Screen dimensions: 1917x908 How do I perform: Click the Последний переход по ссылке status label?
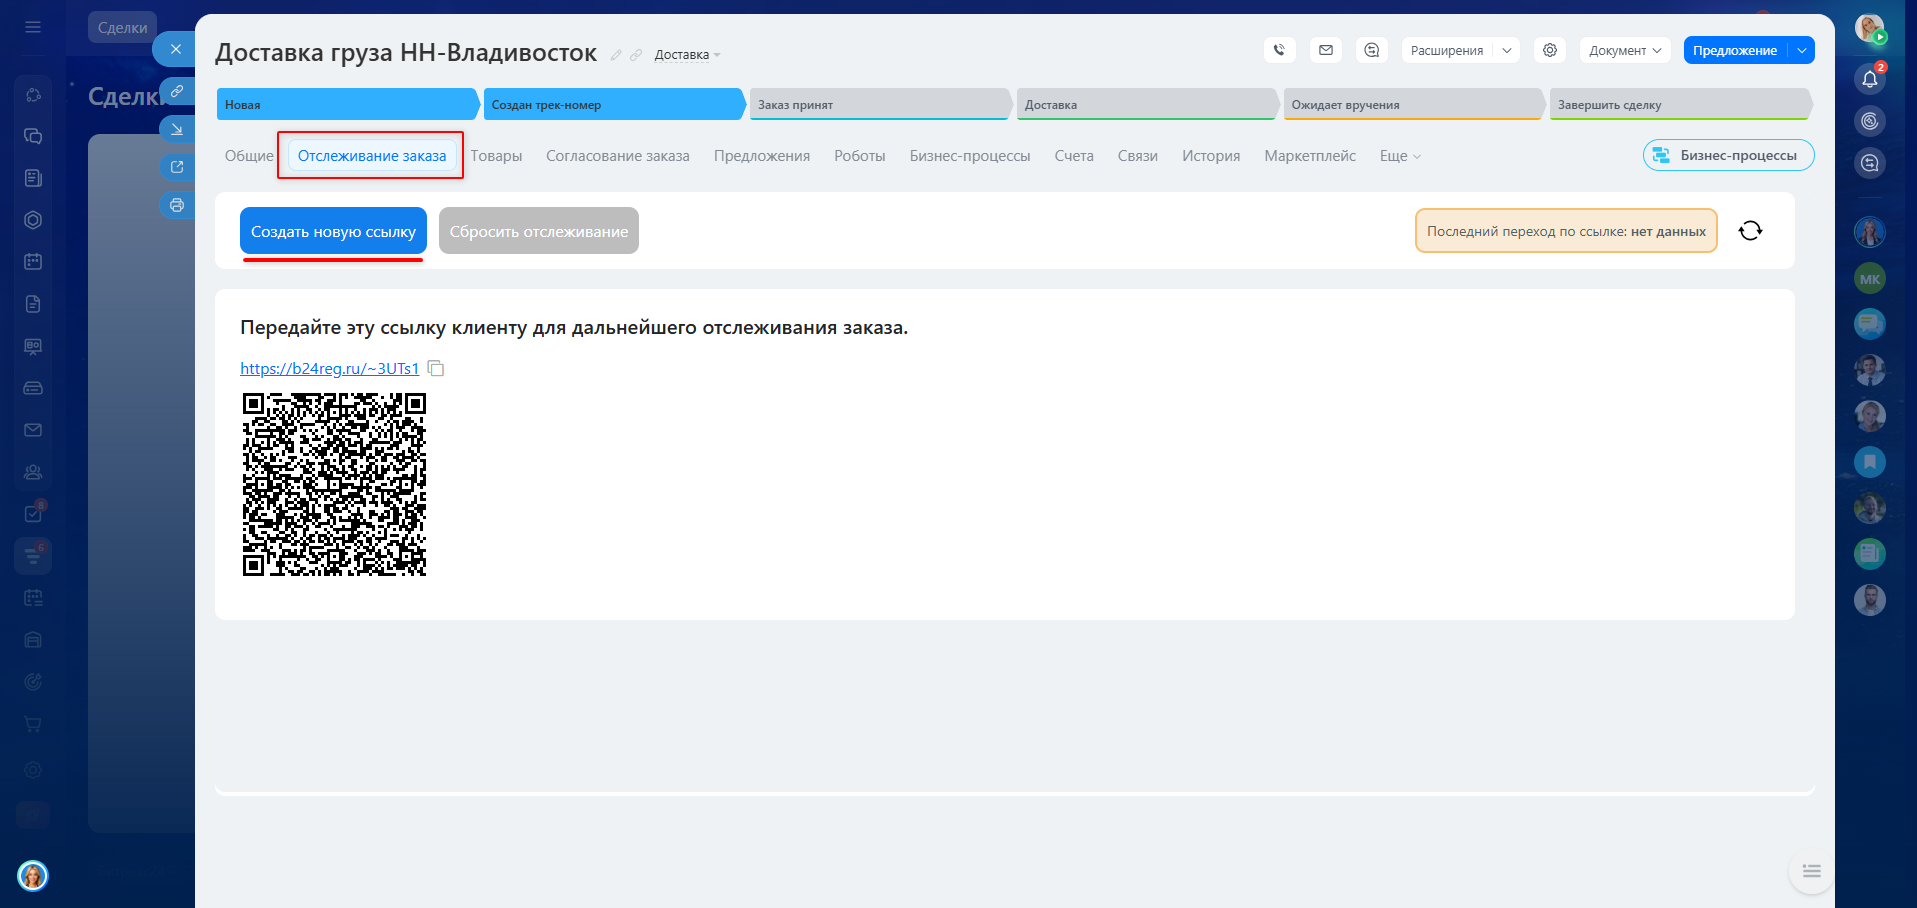pyautogui.click(x=1566, y=231)
